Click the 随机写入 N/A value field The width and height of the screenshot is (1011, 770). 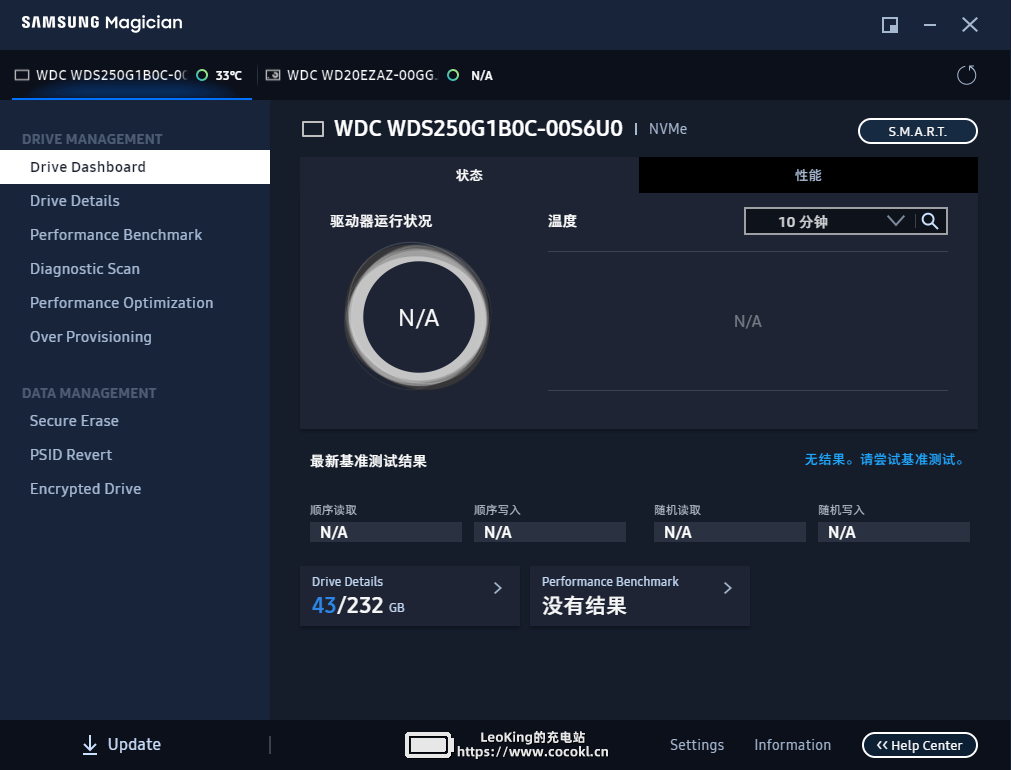point(894,532)
